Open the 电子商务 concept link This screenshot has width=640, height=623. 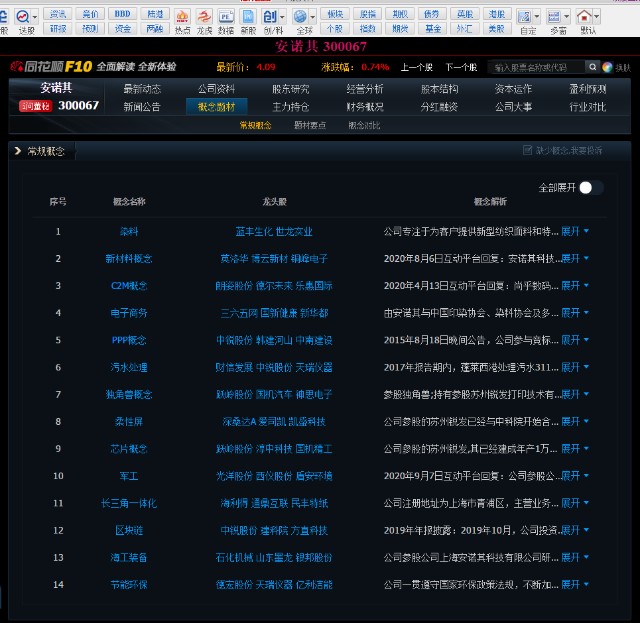point(129,313)
